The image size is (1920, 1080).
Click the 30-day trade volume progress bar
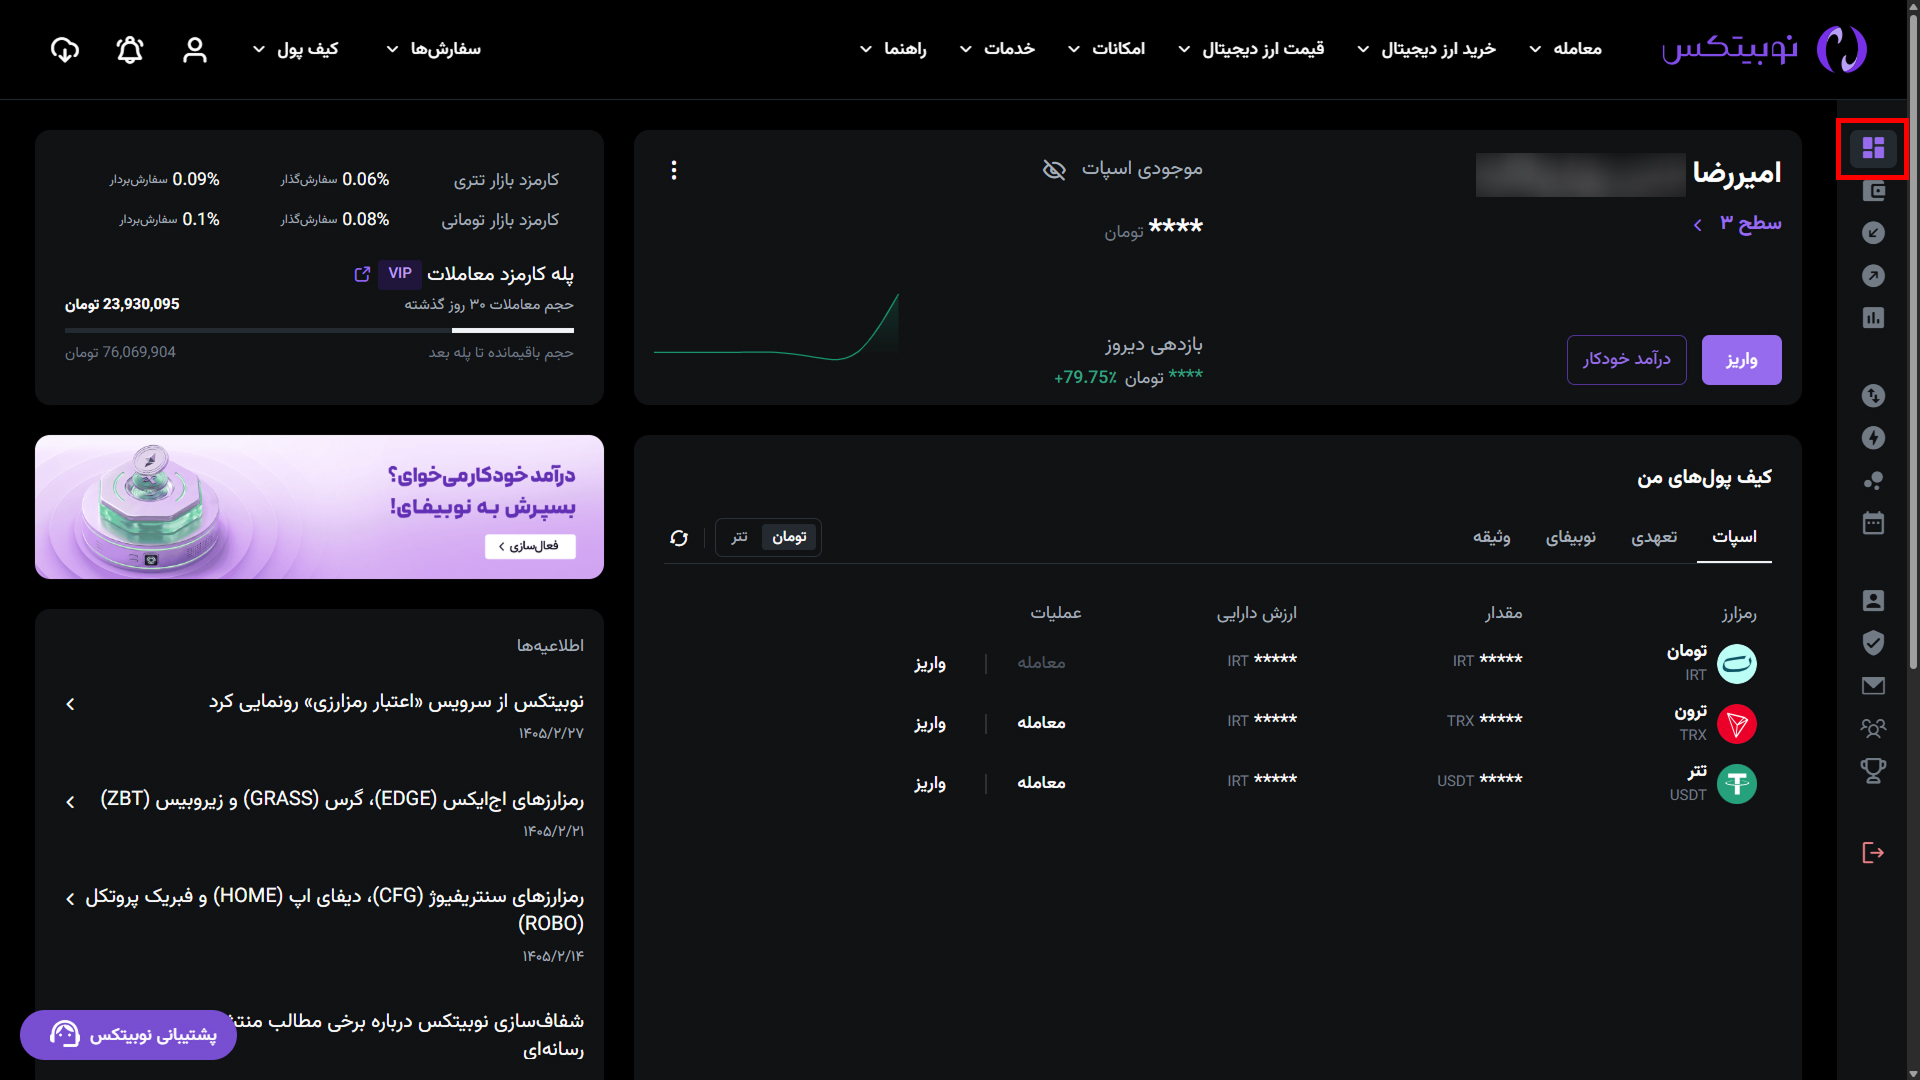tap(319, 330)
